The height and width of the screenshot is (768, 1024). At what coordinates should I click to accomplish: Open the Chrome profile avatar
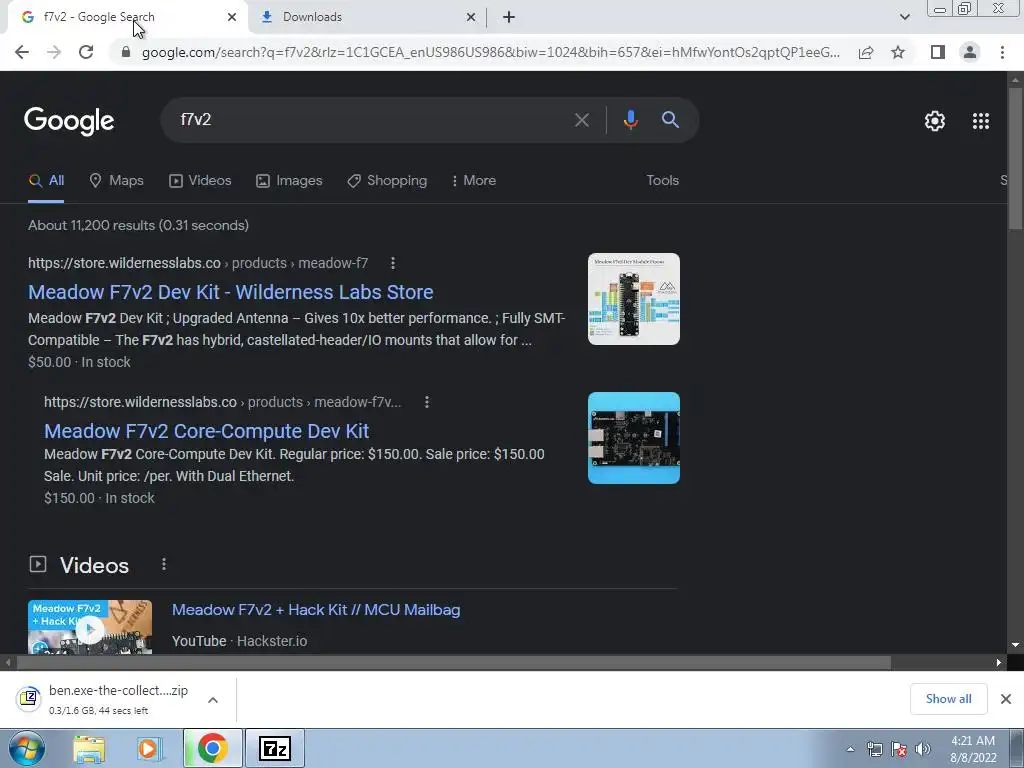[x=970, y=52]
